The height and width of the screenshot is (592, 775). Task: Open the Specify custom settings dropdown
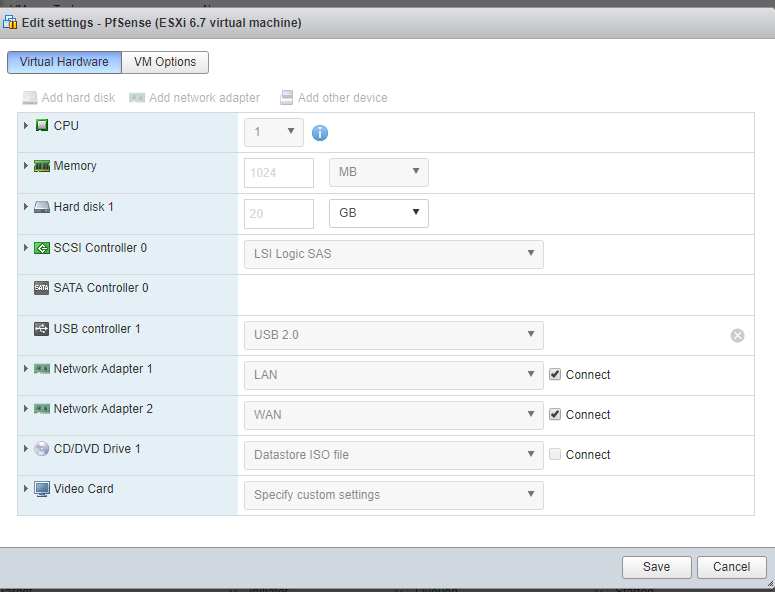pyautogui.click(x=394, y=495)
